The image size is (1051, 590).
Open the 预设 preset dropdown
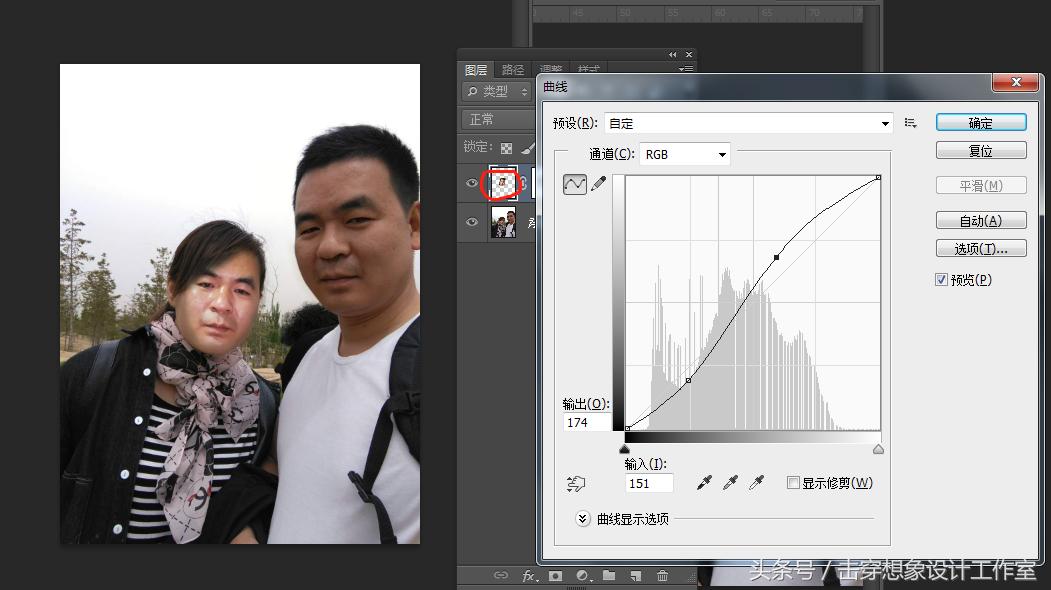pos(885,122)
